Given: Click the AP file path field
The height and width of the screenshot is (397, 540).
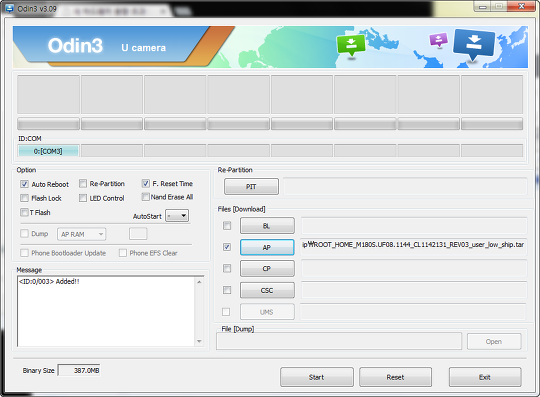Looking at the screenshot, I should coord(413,247).
